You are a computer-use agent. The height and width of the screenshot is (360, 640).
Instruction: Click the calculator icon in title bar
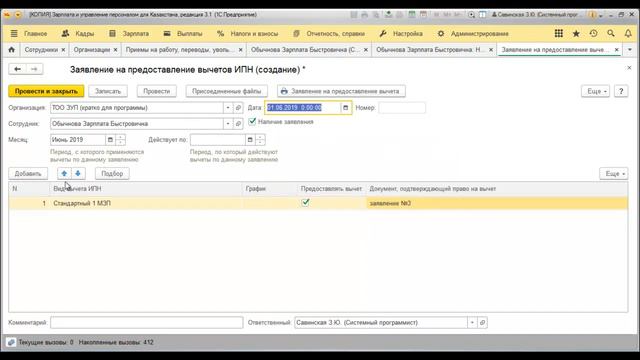412,15
